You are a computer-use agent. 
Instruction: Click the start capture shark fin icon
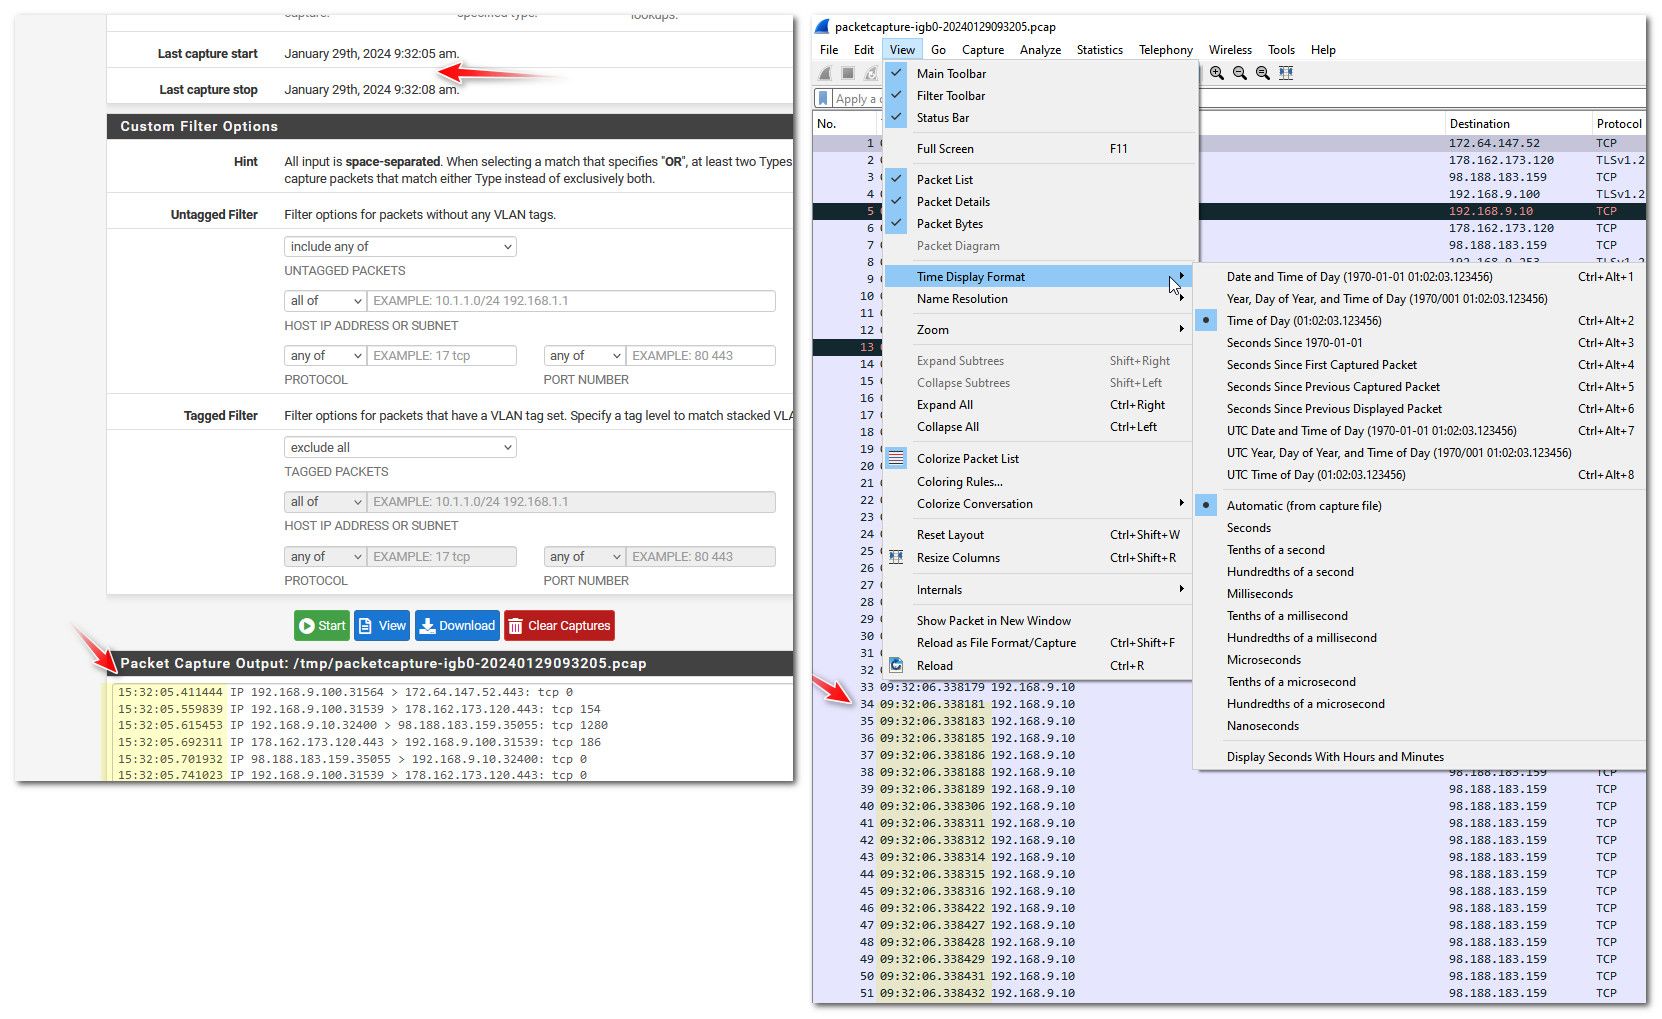[x=825, y=73]
